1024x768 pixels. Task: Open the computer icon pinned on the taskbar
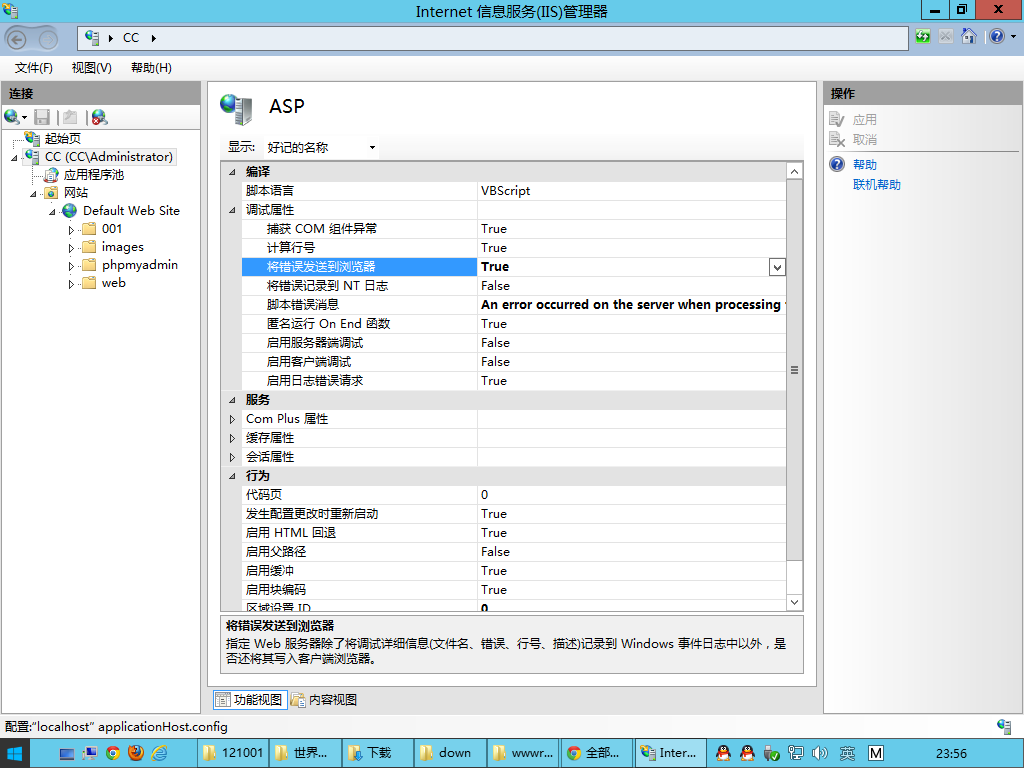89,754
